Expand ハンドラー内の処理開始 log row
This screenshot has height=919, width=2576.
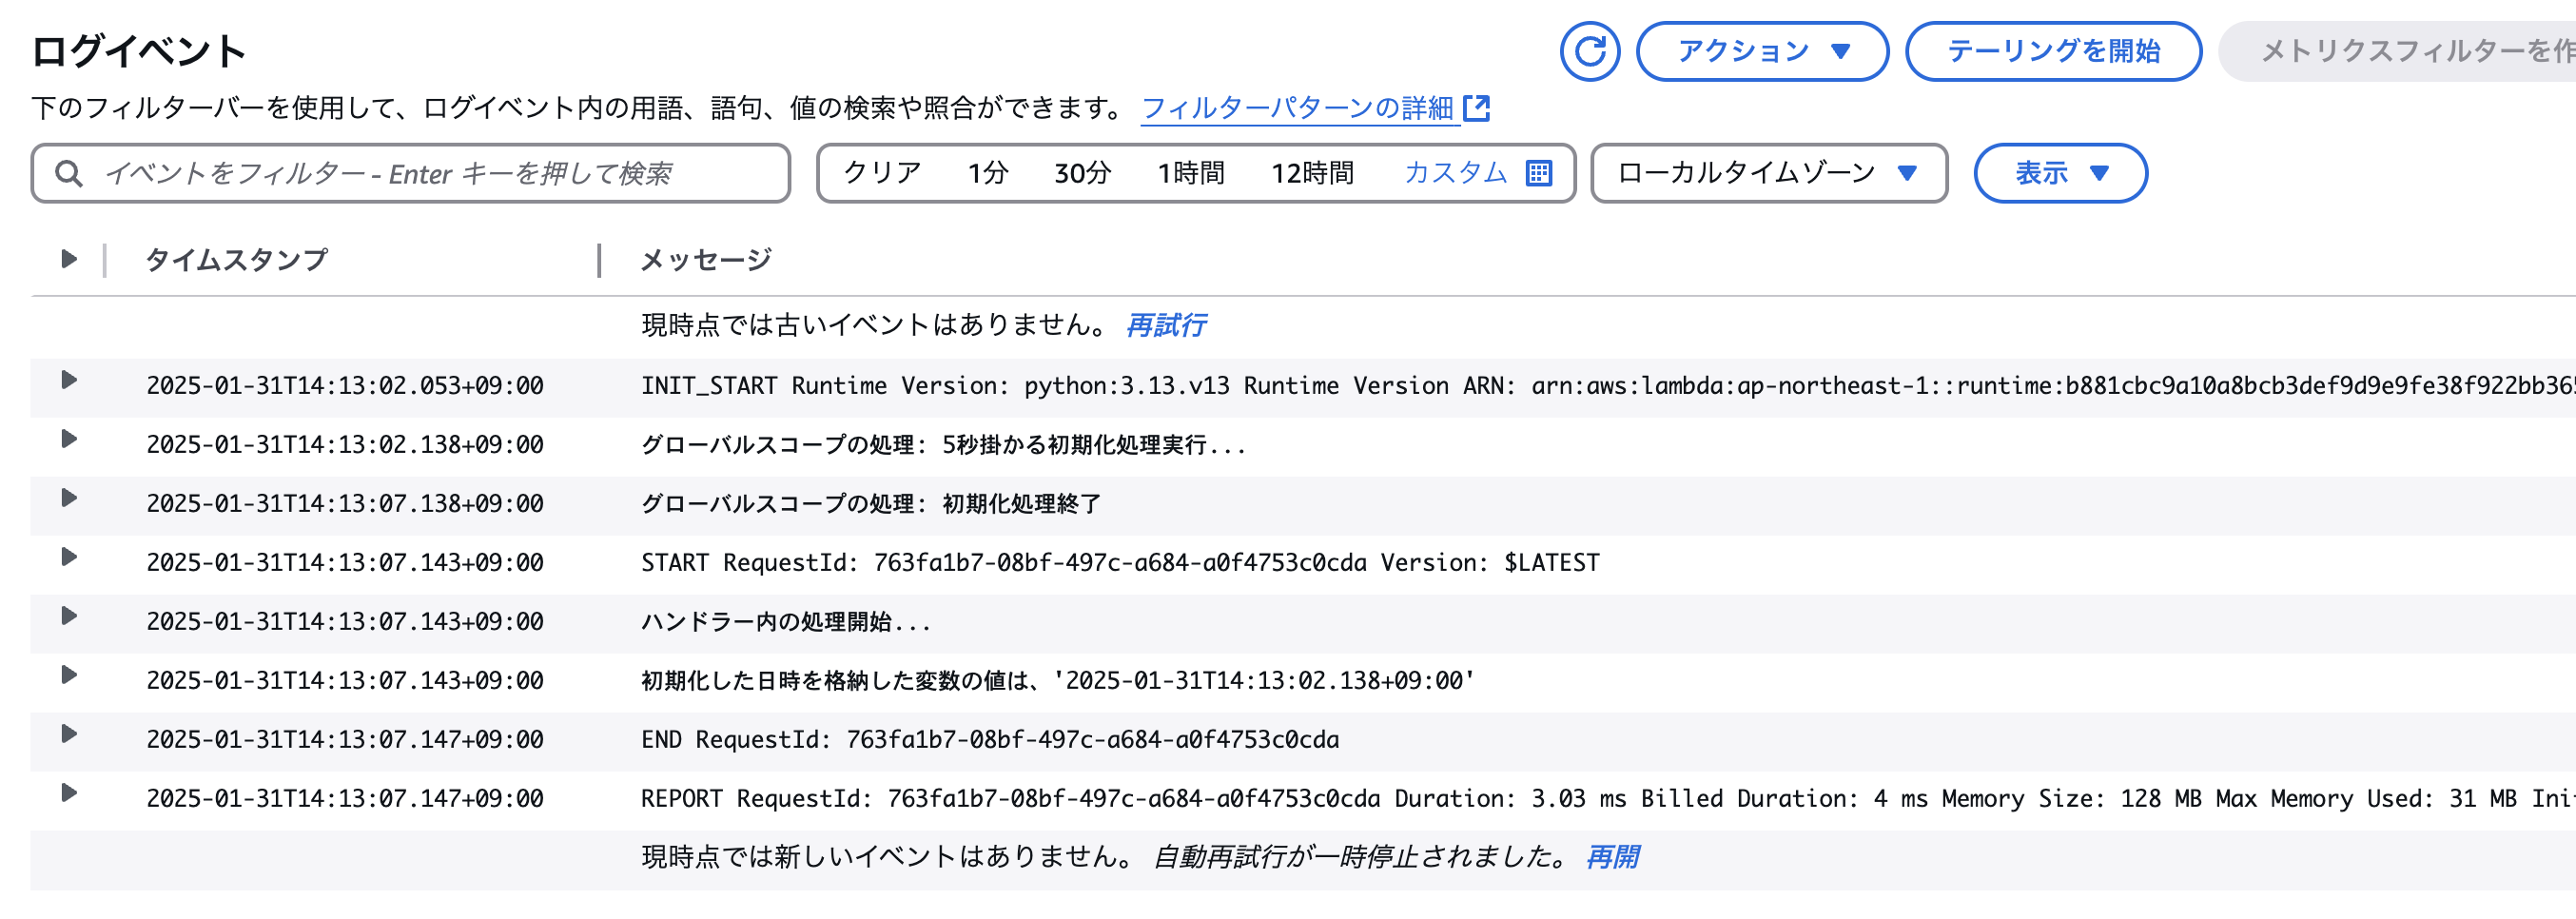[x=68, y=616]
